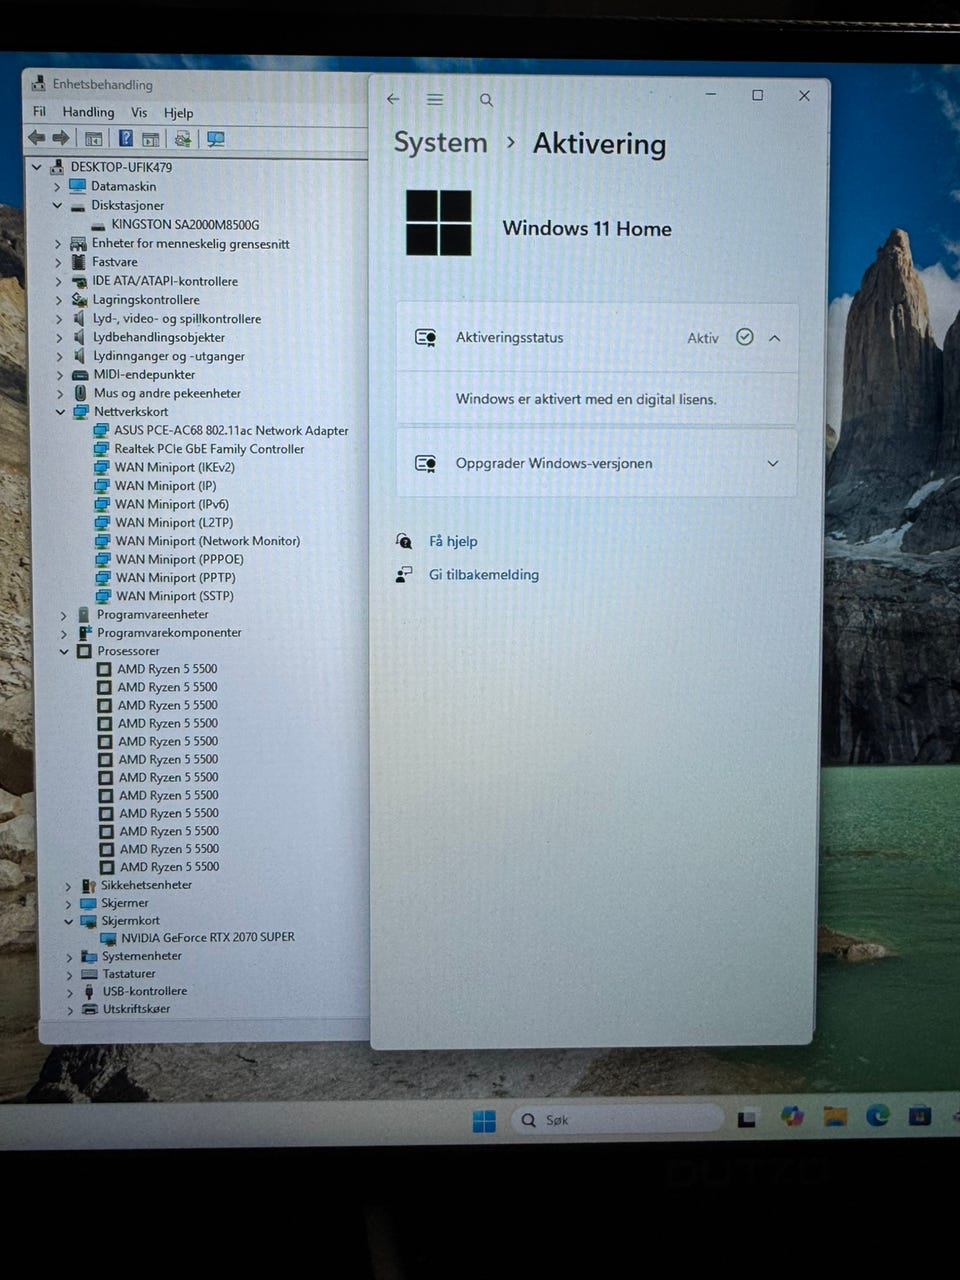Viewport: 960px width, 1280px height.
Task: Select Enheter for menneskelig grensesnitt category
Action: (190, 244)
